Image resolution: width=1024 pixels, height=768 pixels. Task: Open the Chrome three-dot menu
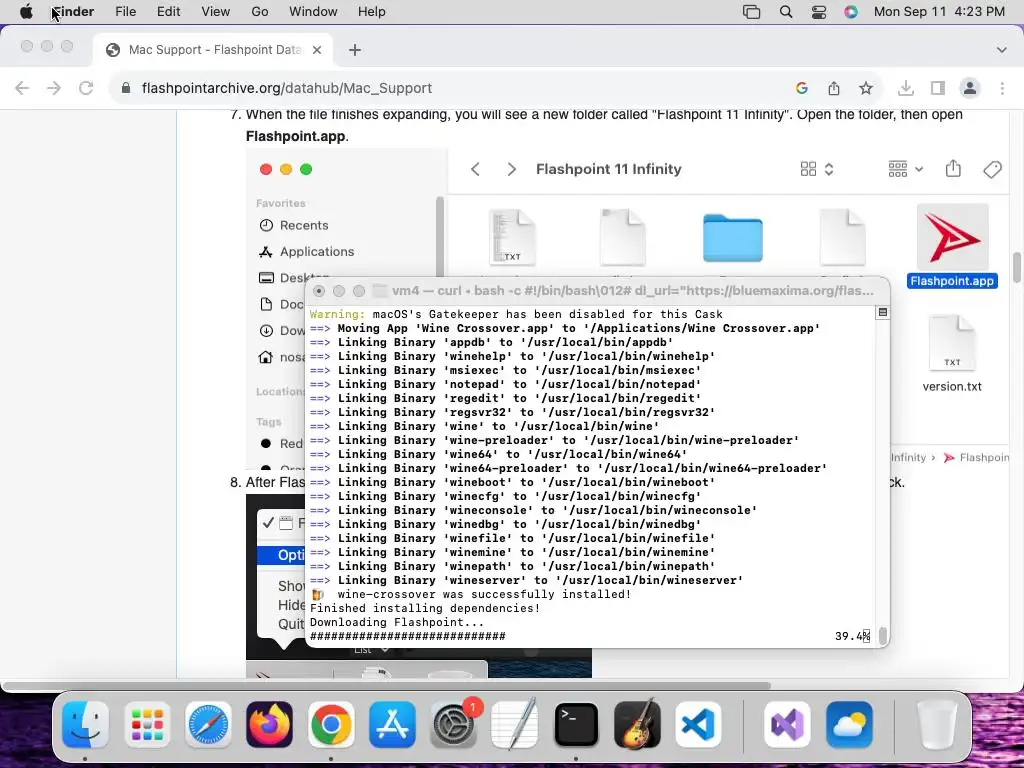click(1002, 88)
